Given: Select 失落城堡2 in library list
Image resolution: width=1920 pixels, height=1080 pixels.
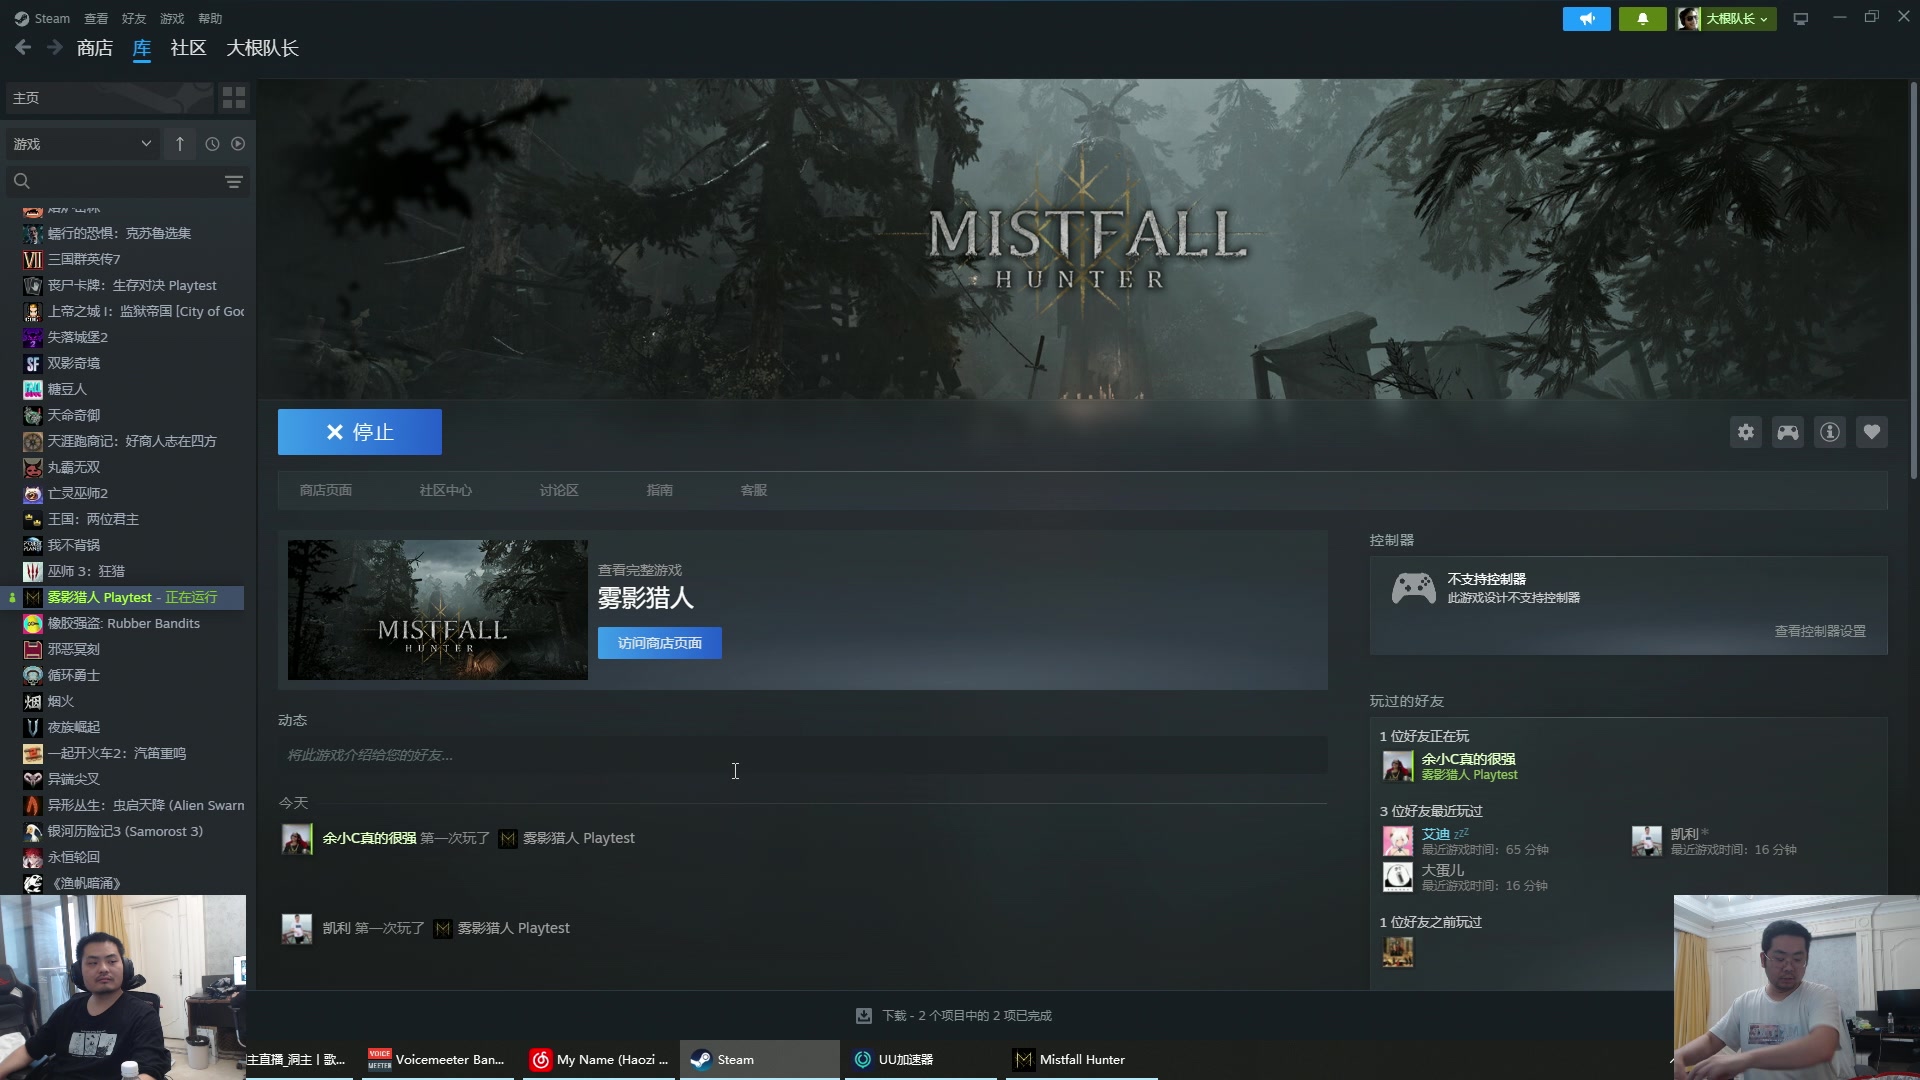Looking at the screenshot, I should click(x=124, y=337).
